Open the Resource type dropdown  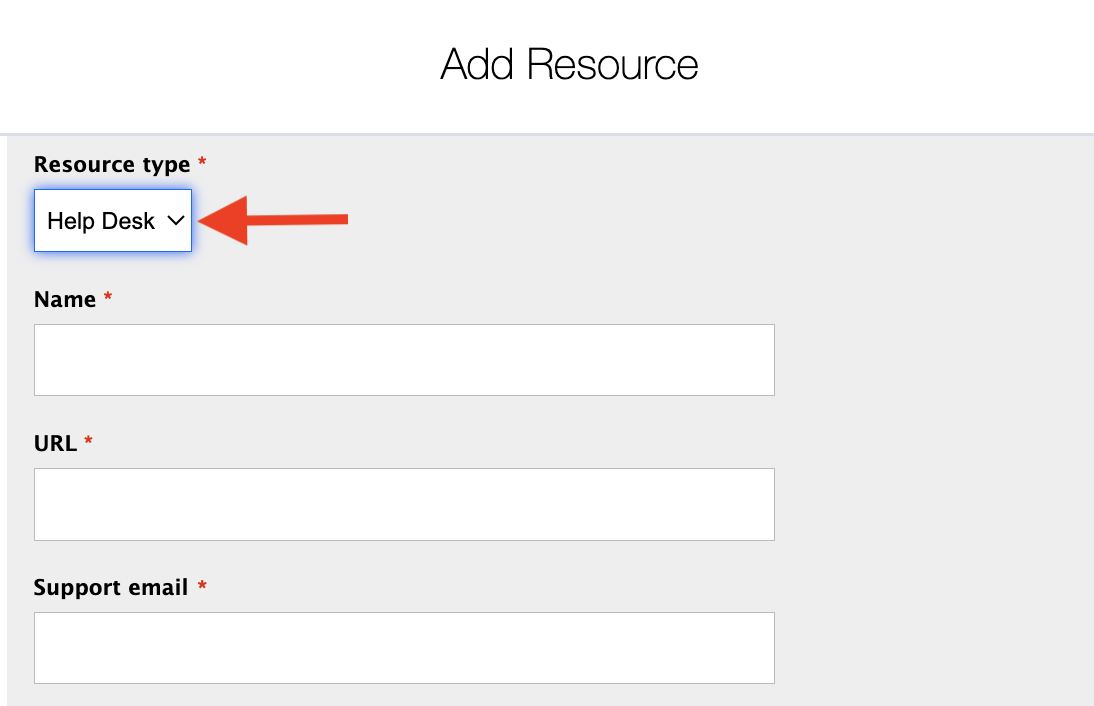(113, 221)
